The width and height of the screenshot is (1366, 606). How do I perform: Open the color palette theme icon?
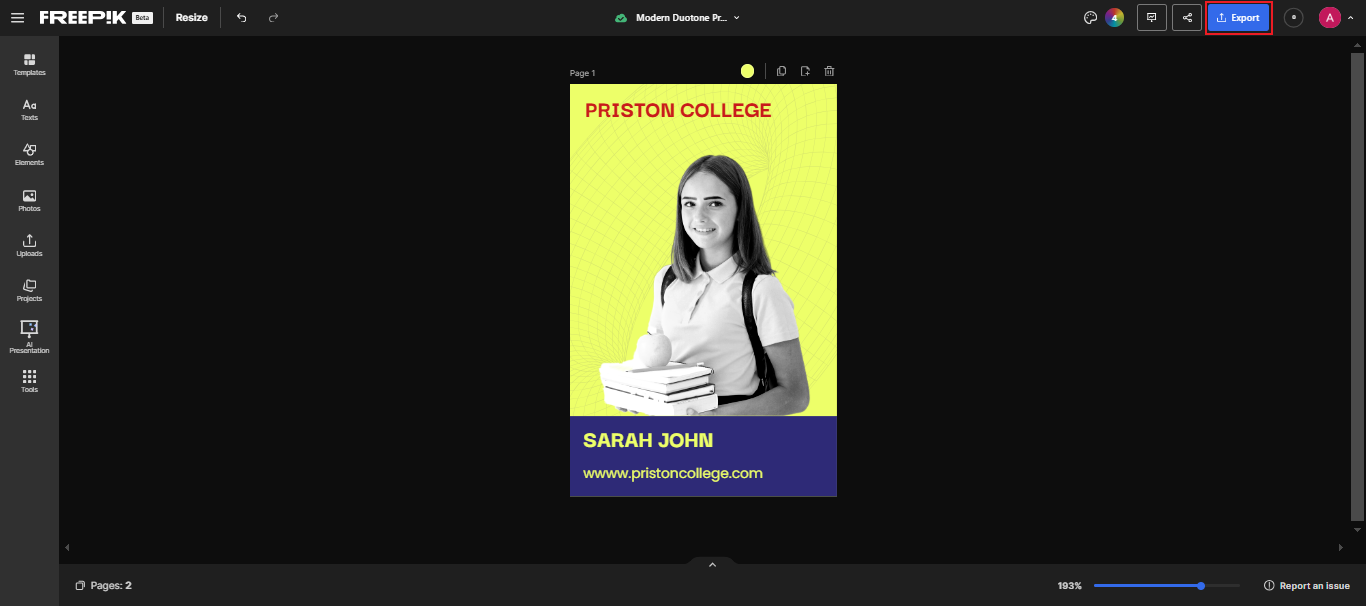[x=1091, y=18]
